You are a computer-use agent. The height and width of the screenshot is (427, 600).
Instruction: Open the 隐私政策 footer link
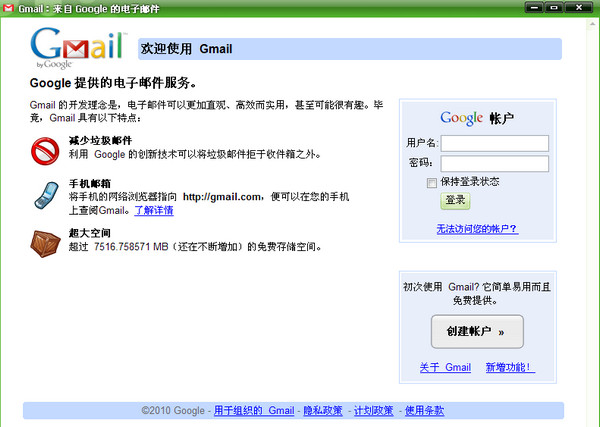tap(323, 411)
